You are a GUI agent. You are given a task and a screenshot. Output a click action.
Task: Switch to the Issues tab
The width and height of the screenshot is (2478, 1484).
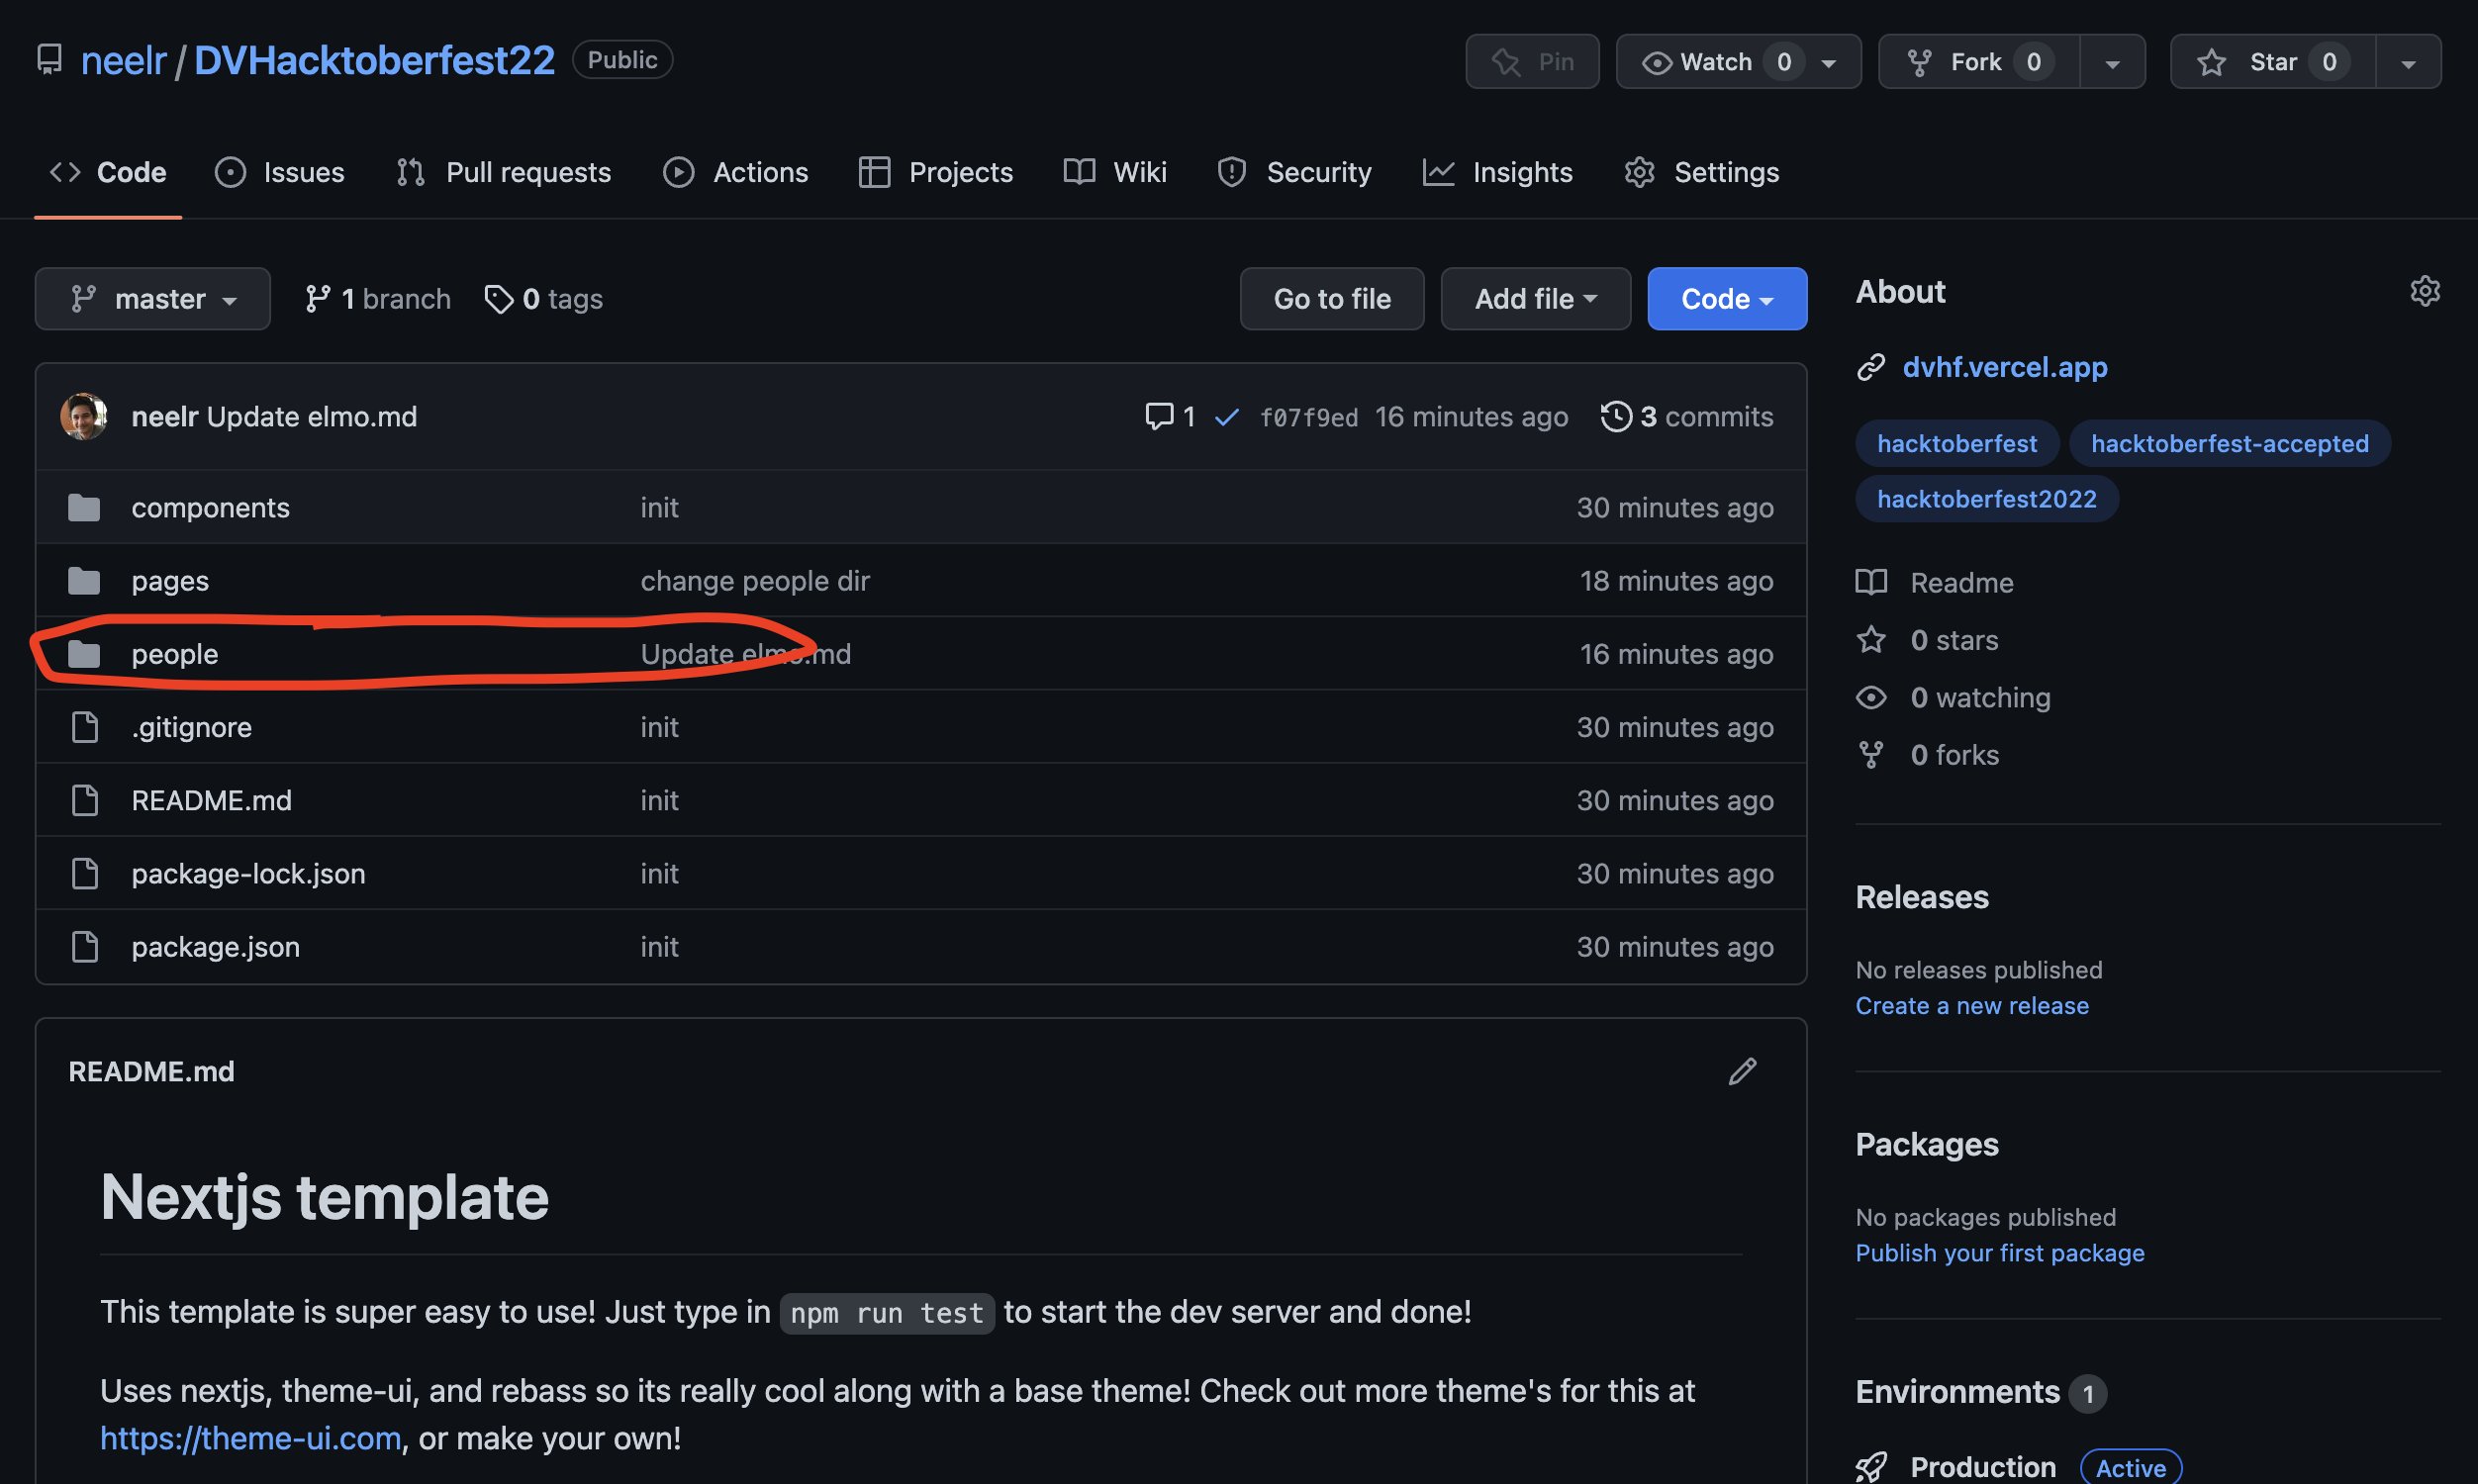[x=280, y=172]
